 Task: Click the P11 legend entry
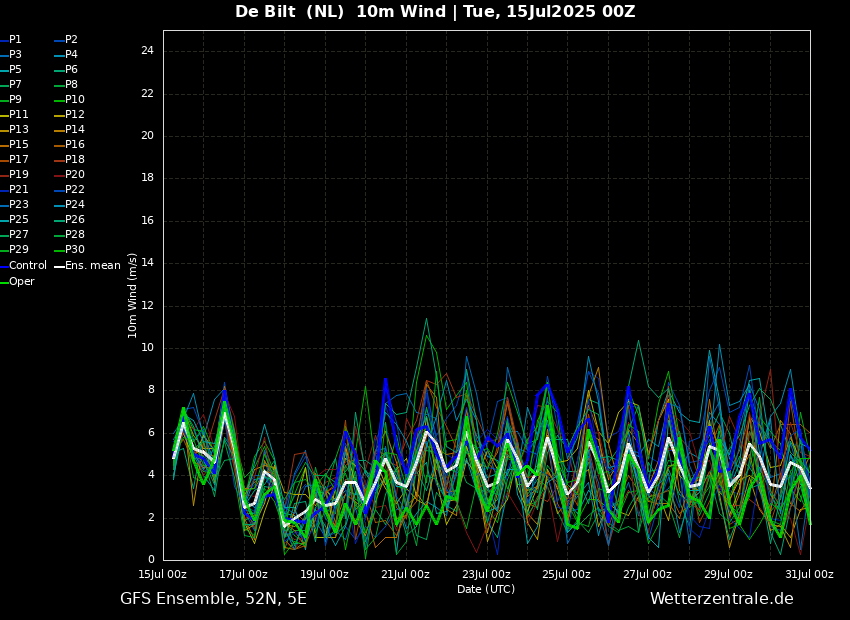[x=15, y=114]
